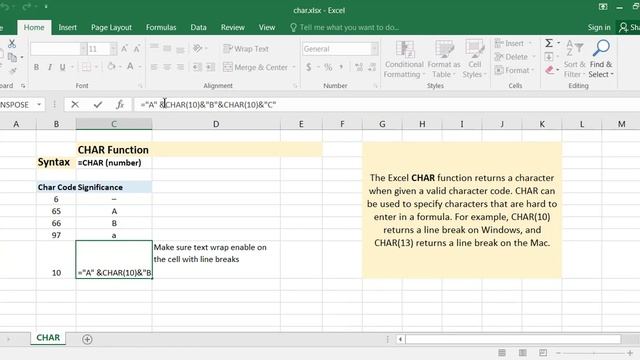Decrease font size with smaller A icon

137,49
